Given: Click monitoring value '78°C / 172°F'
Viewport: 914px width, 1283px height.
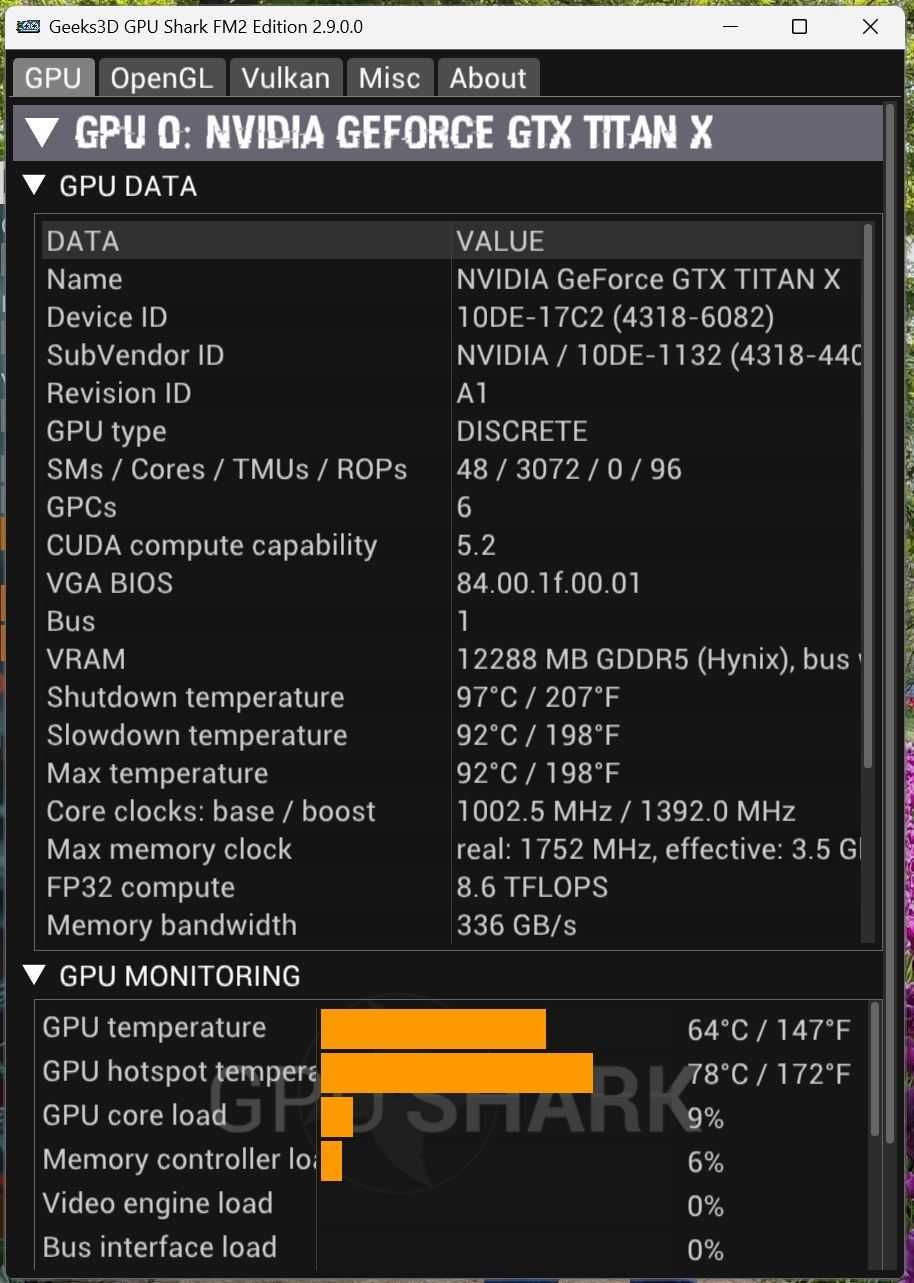Looking at the screenshot, I should (769, 1074).
